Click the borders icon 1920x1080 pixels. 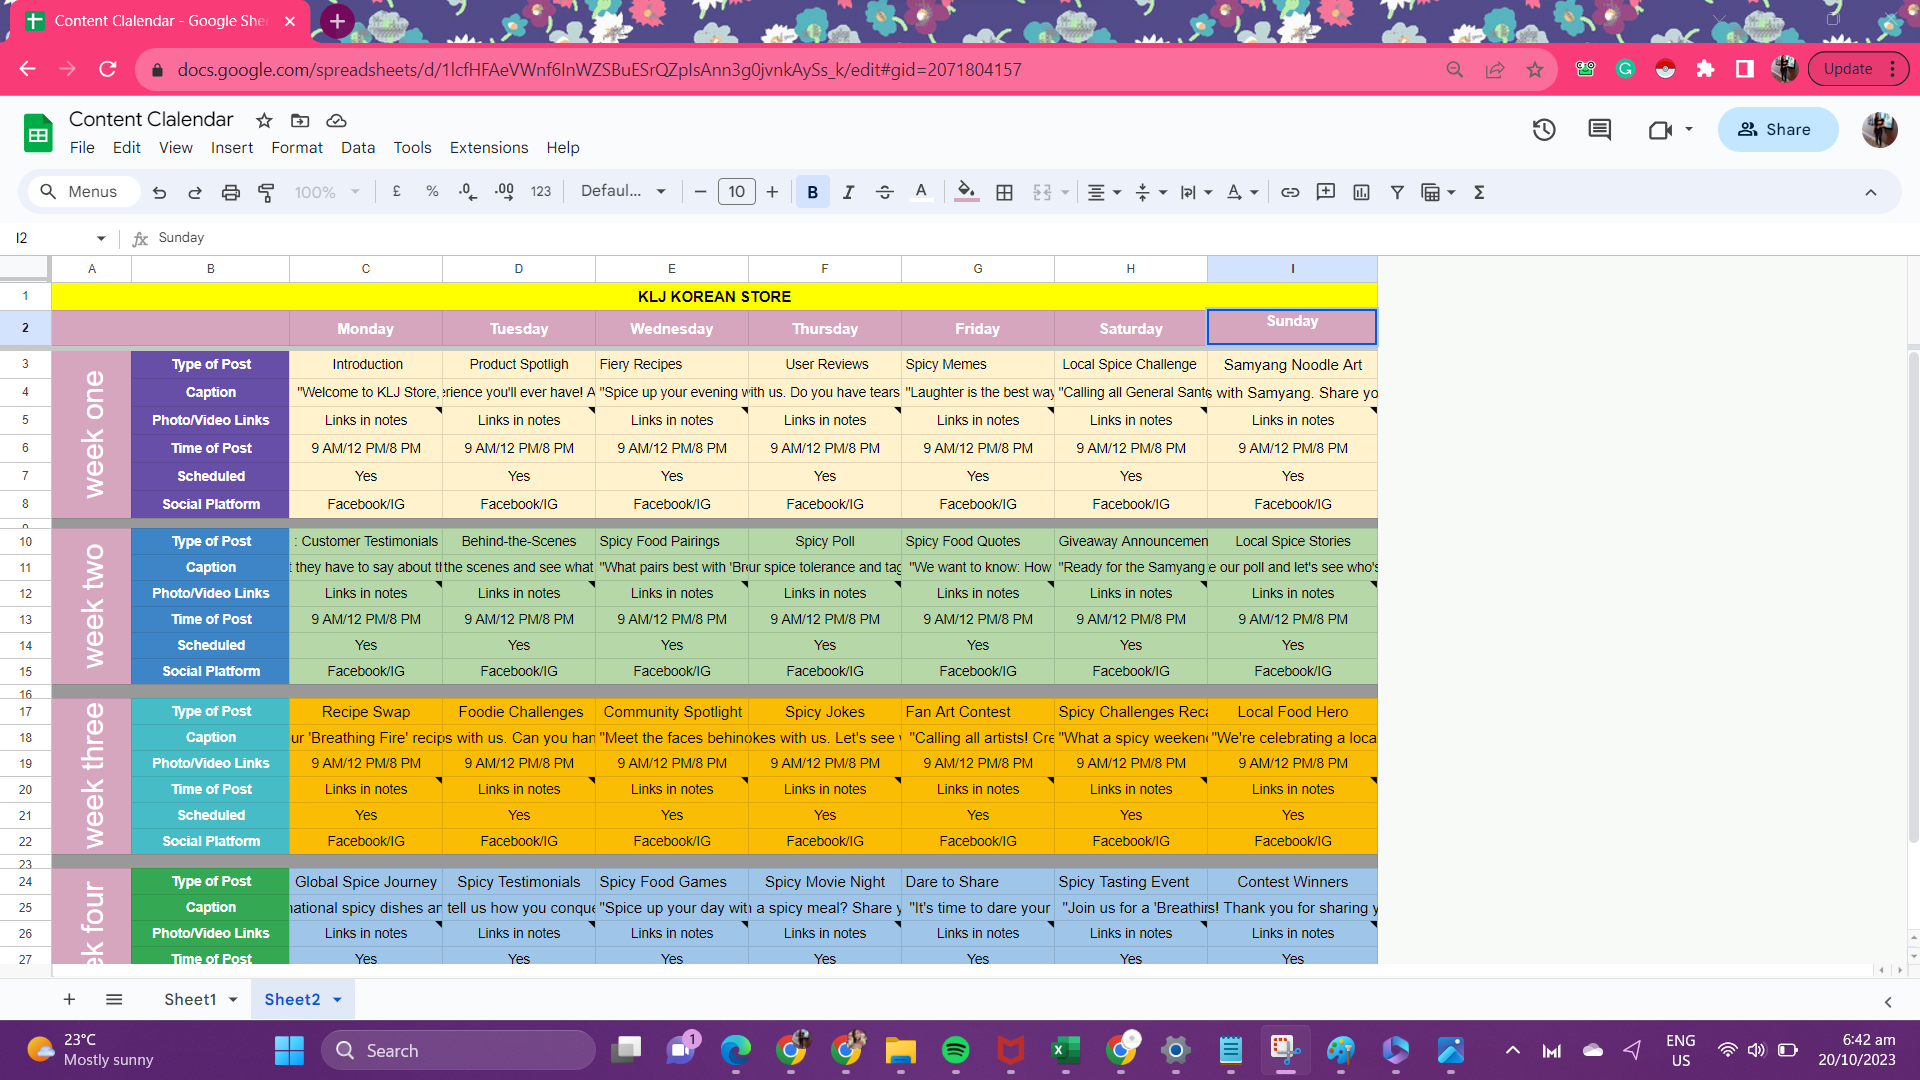1004,192
